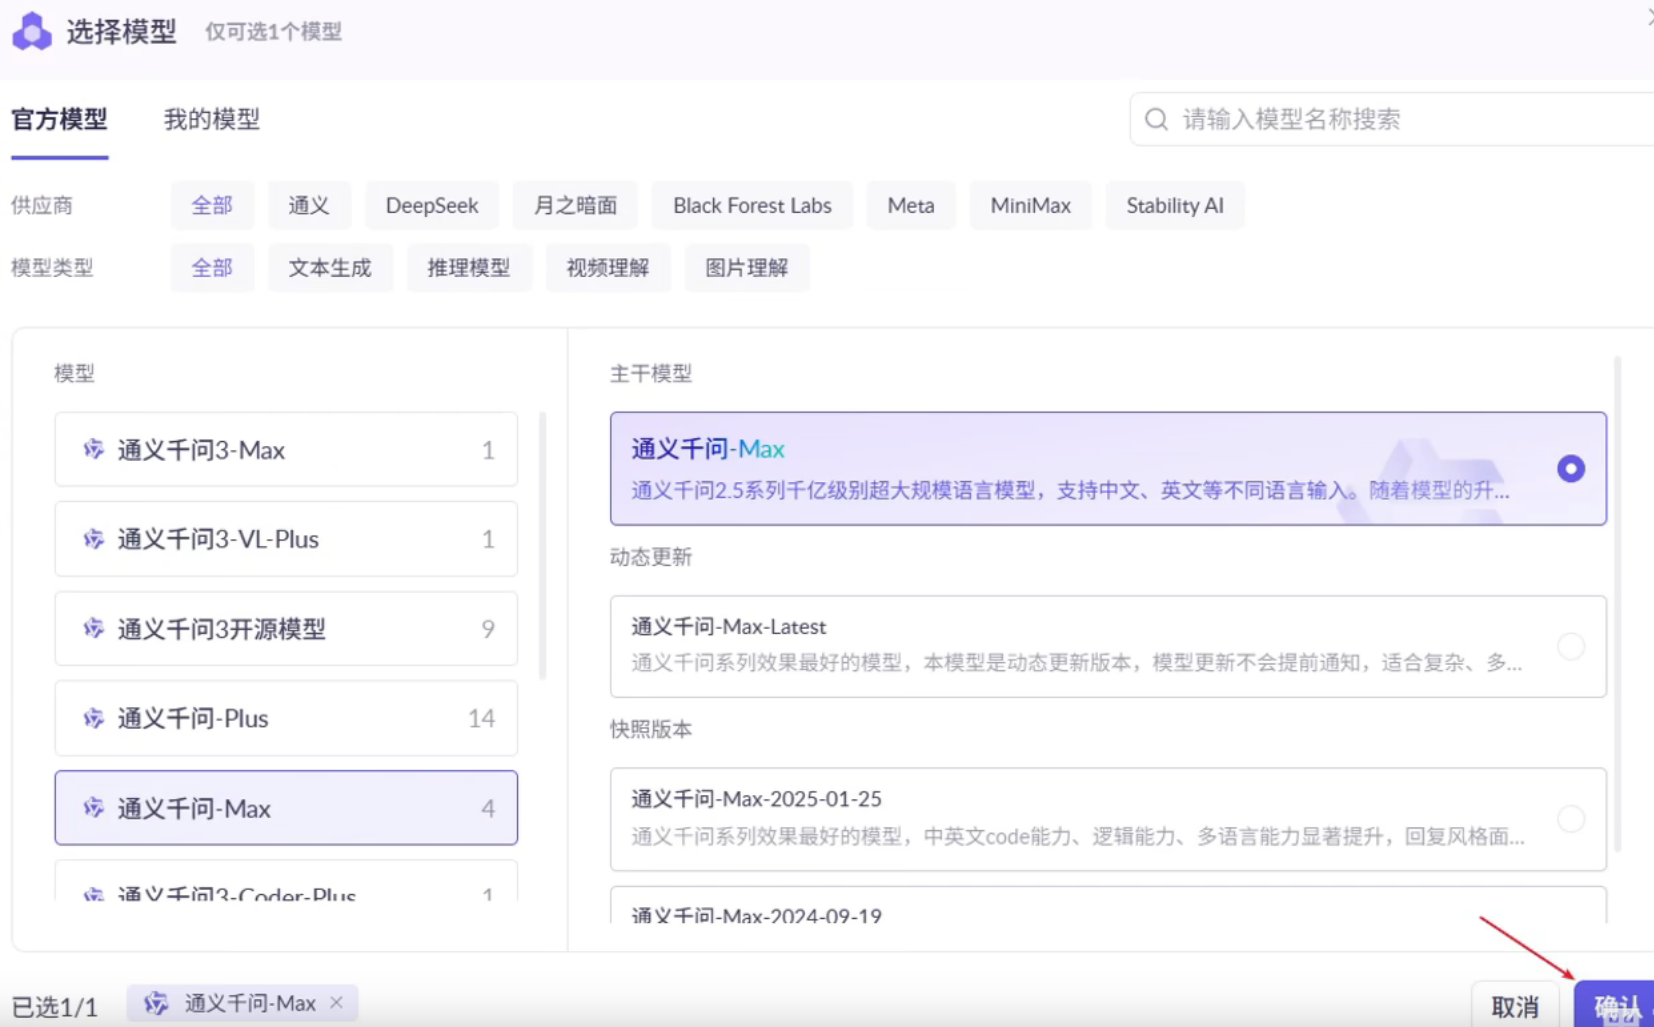1654x1027 pixels.
Task: Select the 通义千问-Max main model radio button
Action: (1571, 468)
